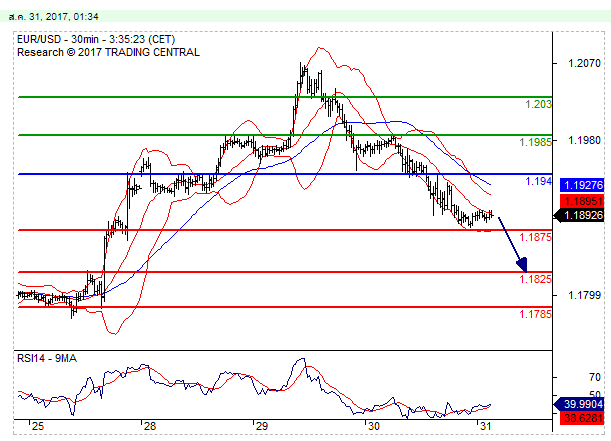This screenshot has width=611, height=441.
Task: Click the red price tag 1.18951
Action: (x=582, y=201)
